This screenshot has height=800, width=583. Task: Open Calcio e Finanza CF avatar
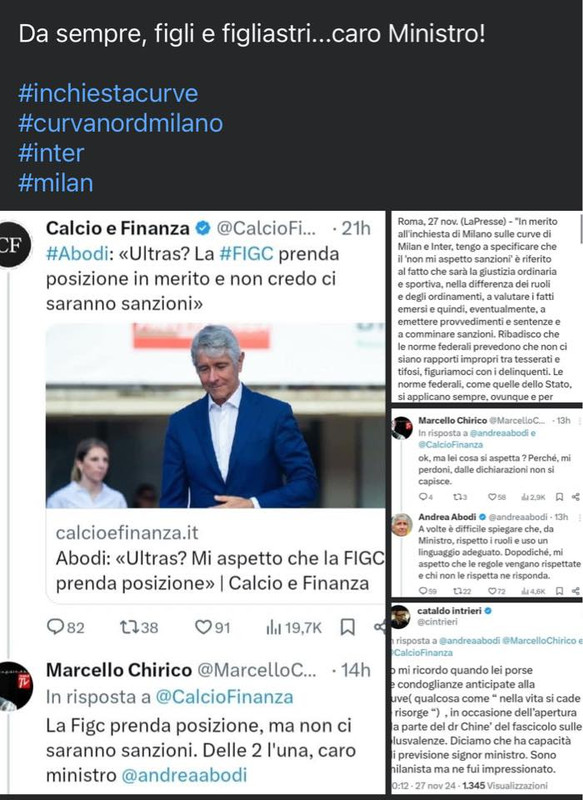coord(13,245)
